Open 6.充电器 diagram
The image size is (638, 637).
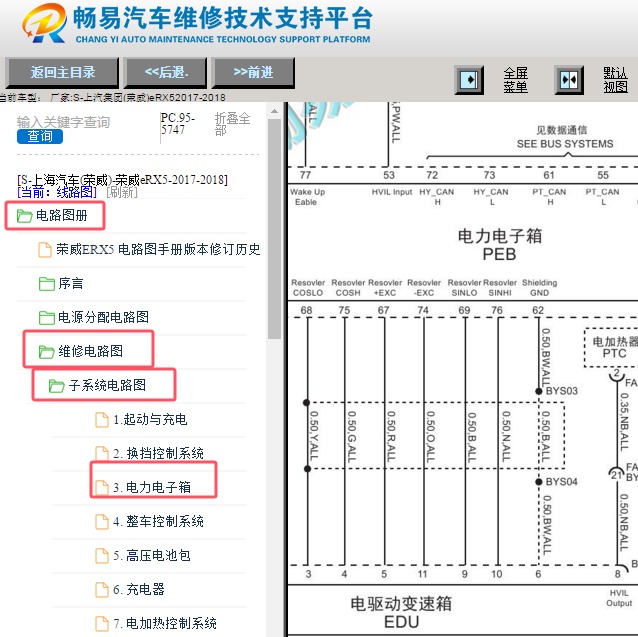pos(139,589)
